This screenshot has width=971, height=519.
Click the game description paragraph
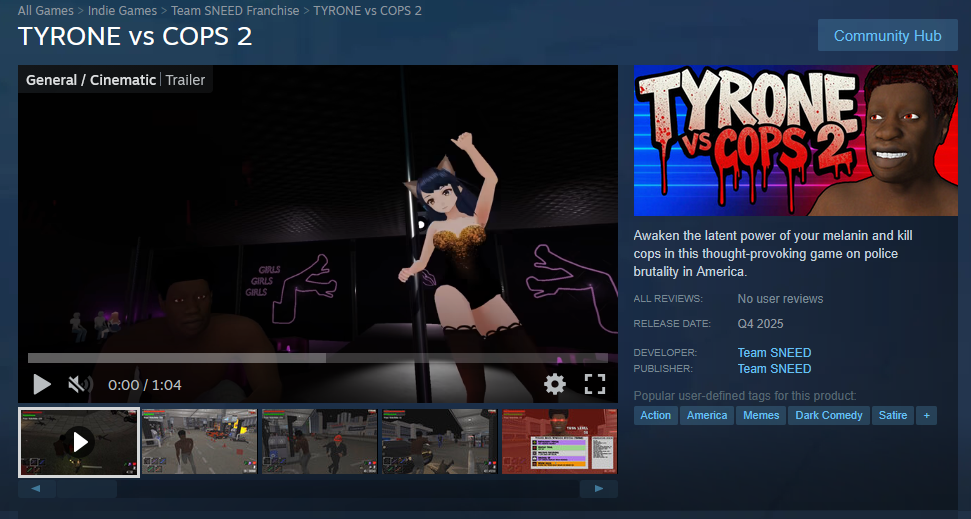(773, 253)
